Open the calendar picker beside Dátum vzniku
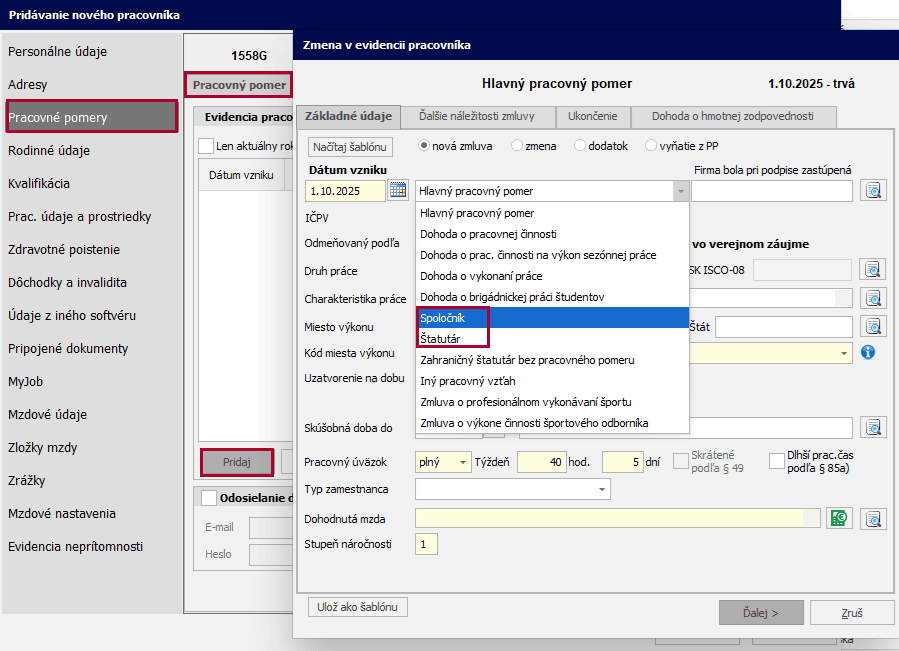The image size is (899, 651). tap(398, 191)
